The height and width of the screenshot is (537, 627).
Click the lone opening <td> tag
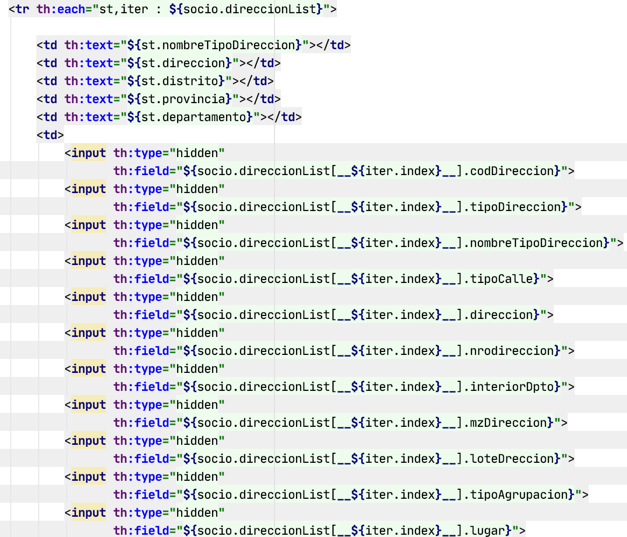click(50, 135)
